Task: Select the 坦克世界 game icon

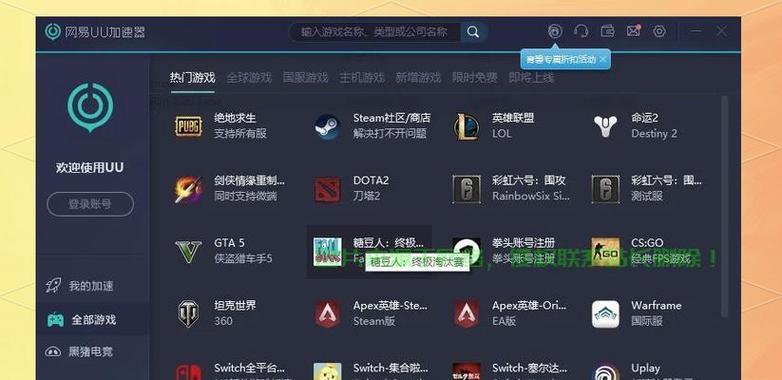Action: point(189,314)
